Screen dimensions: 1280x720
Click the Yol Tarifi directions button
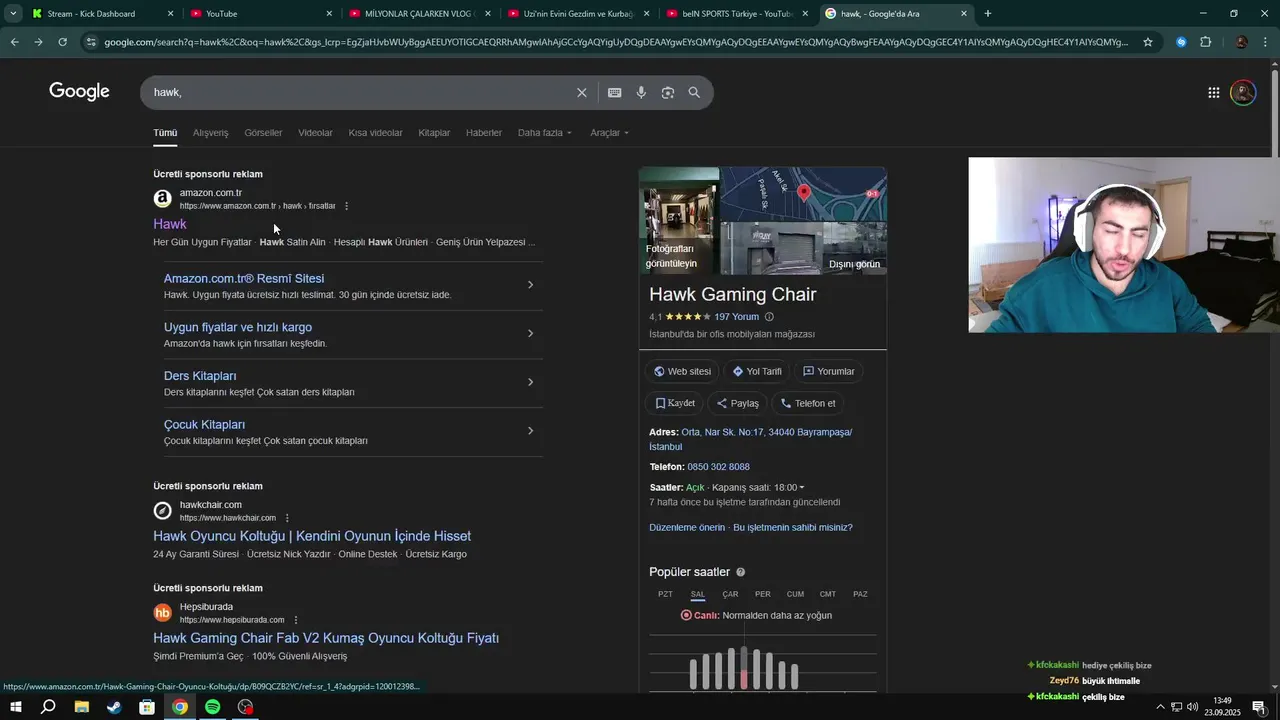click(757, 371)
